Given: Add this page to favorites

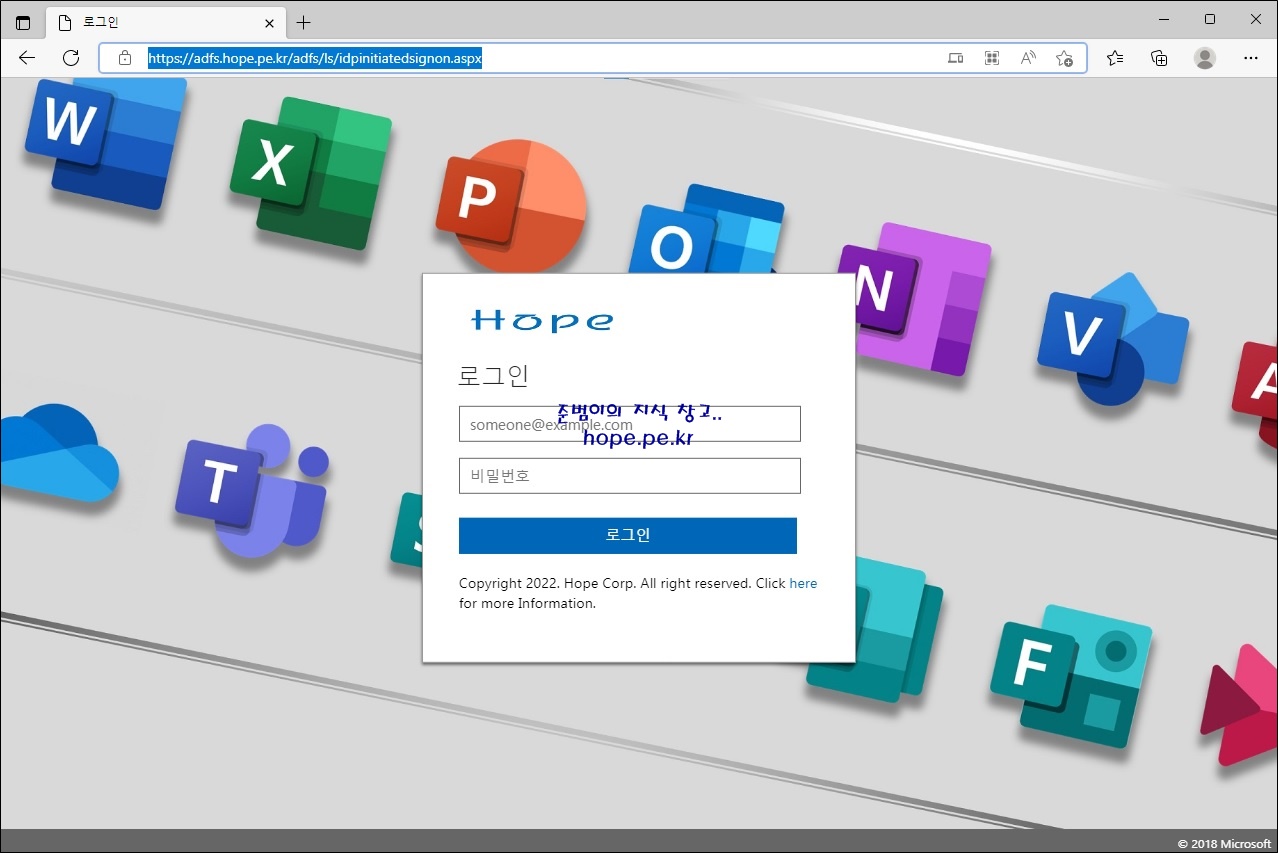Looking at the screenshot, I should (1064, 58).
